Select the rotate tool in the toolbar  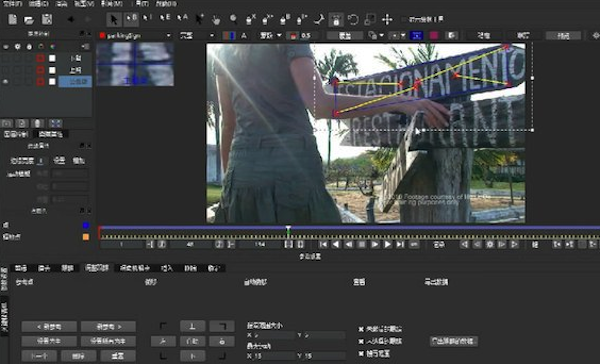tap(353, 19)
